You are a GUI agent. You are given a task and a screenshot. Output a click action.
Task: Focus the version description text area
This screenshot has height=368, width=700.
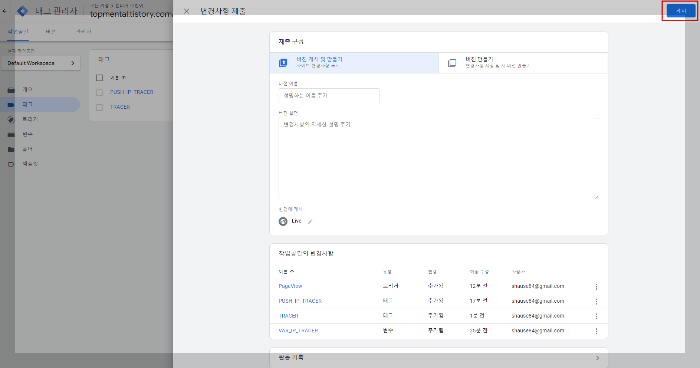click(438, 159)
